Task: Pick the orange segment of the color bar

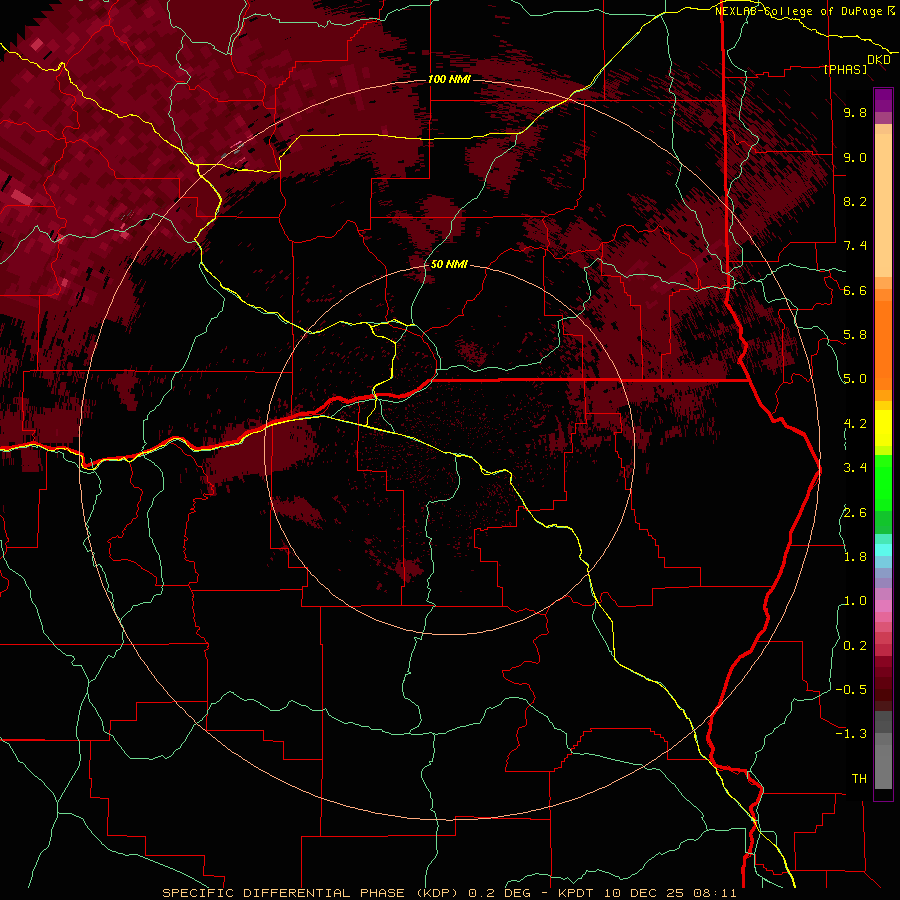Action: click(x=883, y=346)
